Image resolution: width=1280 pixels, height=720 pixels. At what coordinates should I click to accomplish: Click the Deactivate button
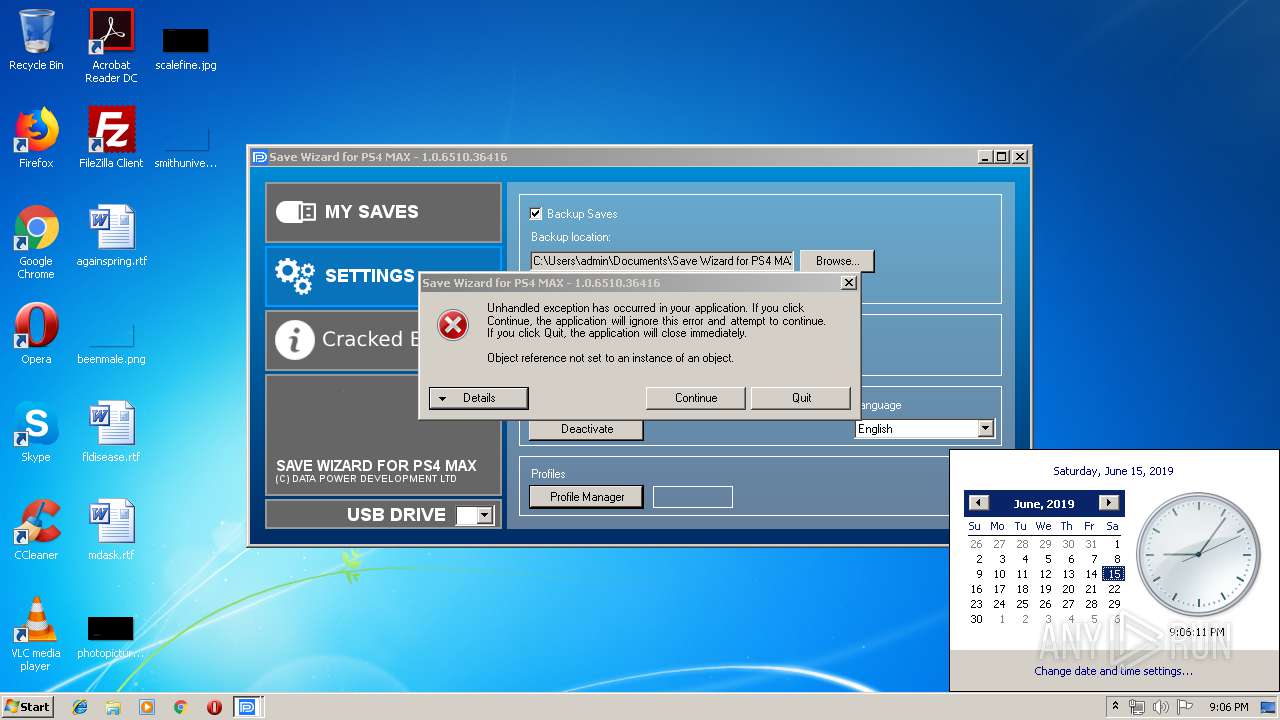586,429
